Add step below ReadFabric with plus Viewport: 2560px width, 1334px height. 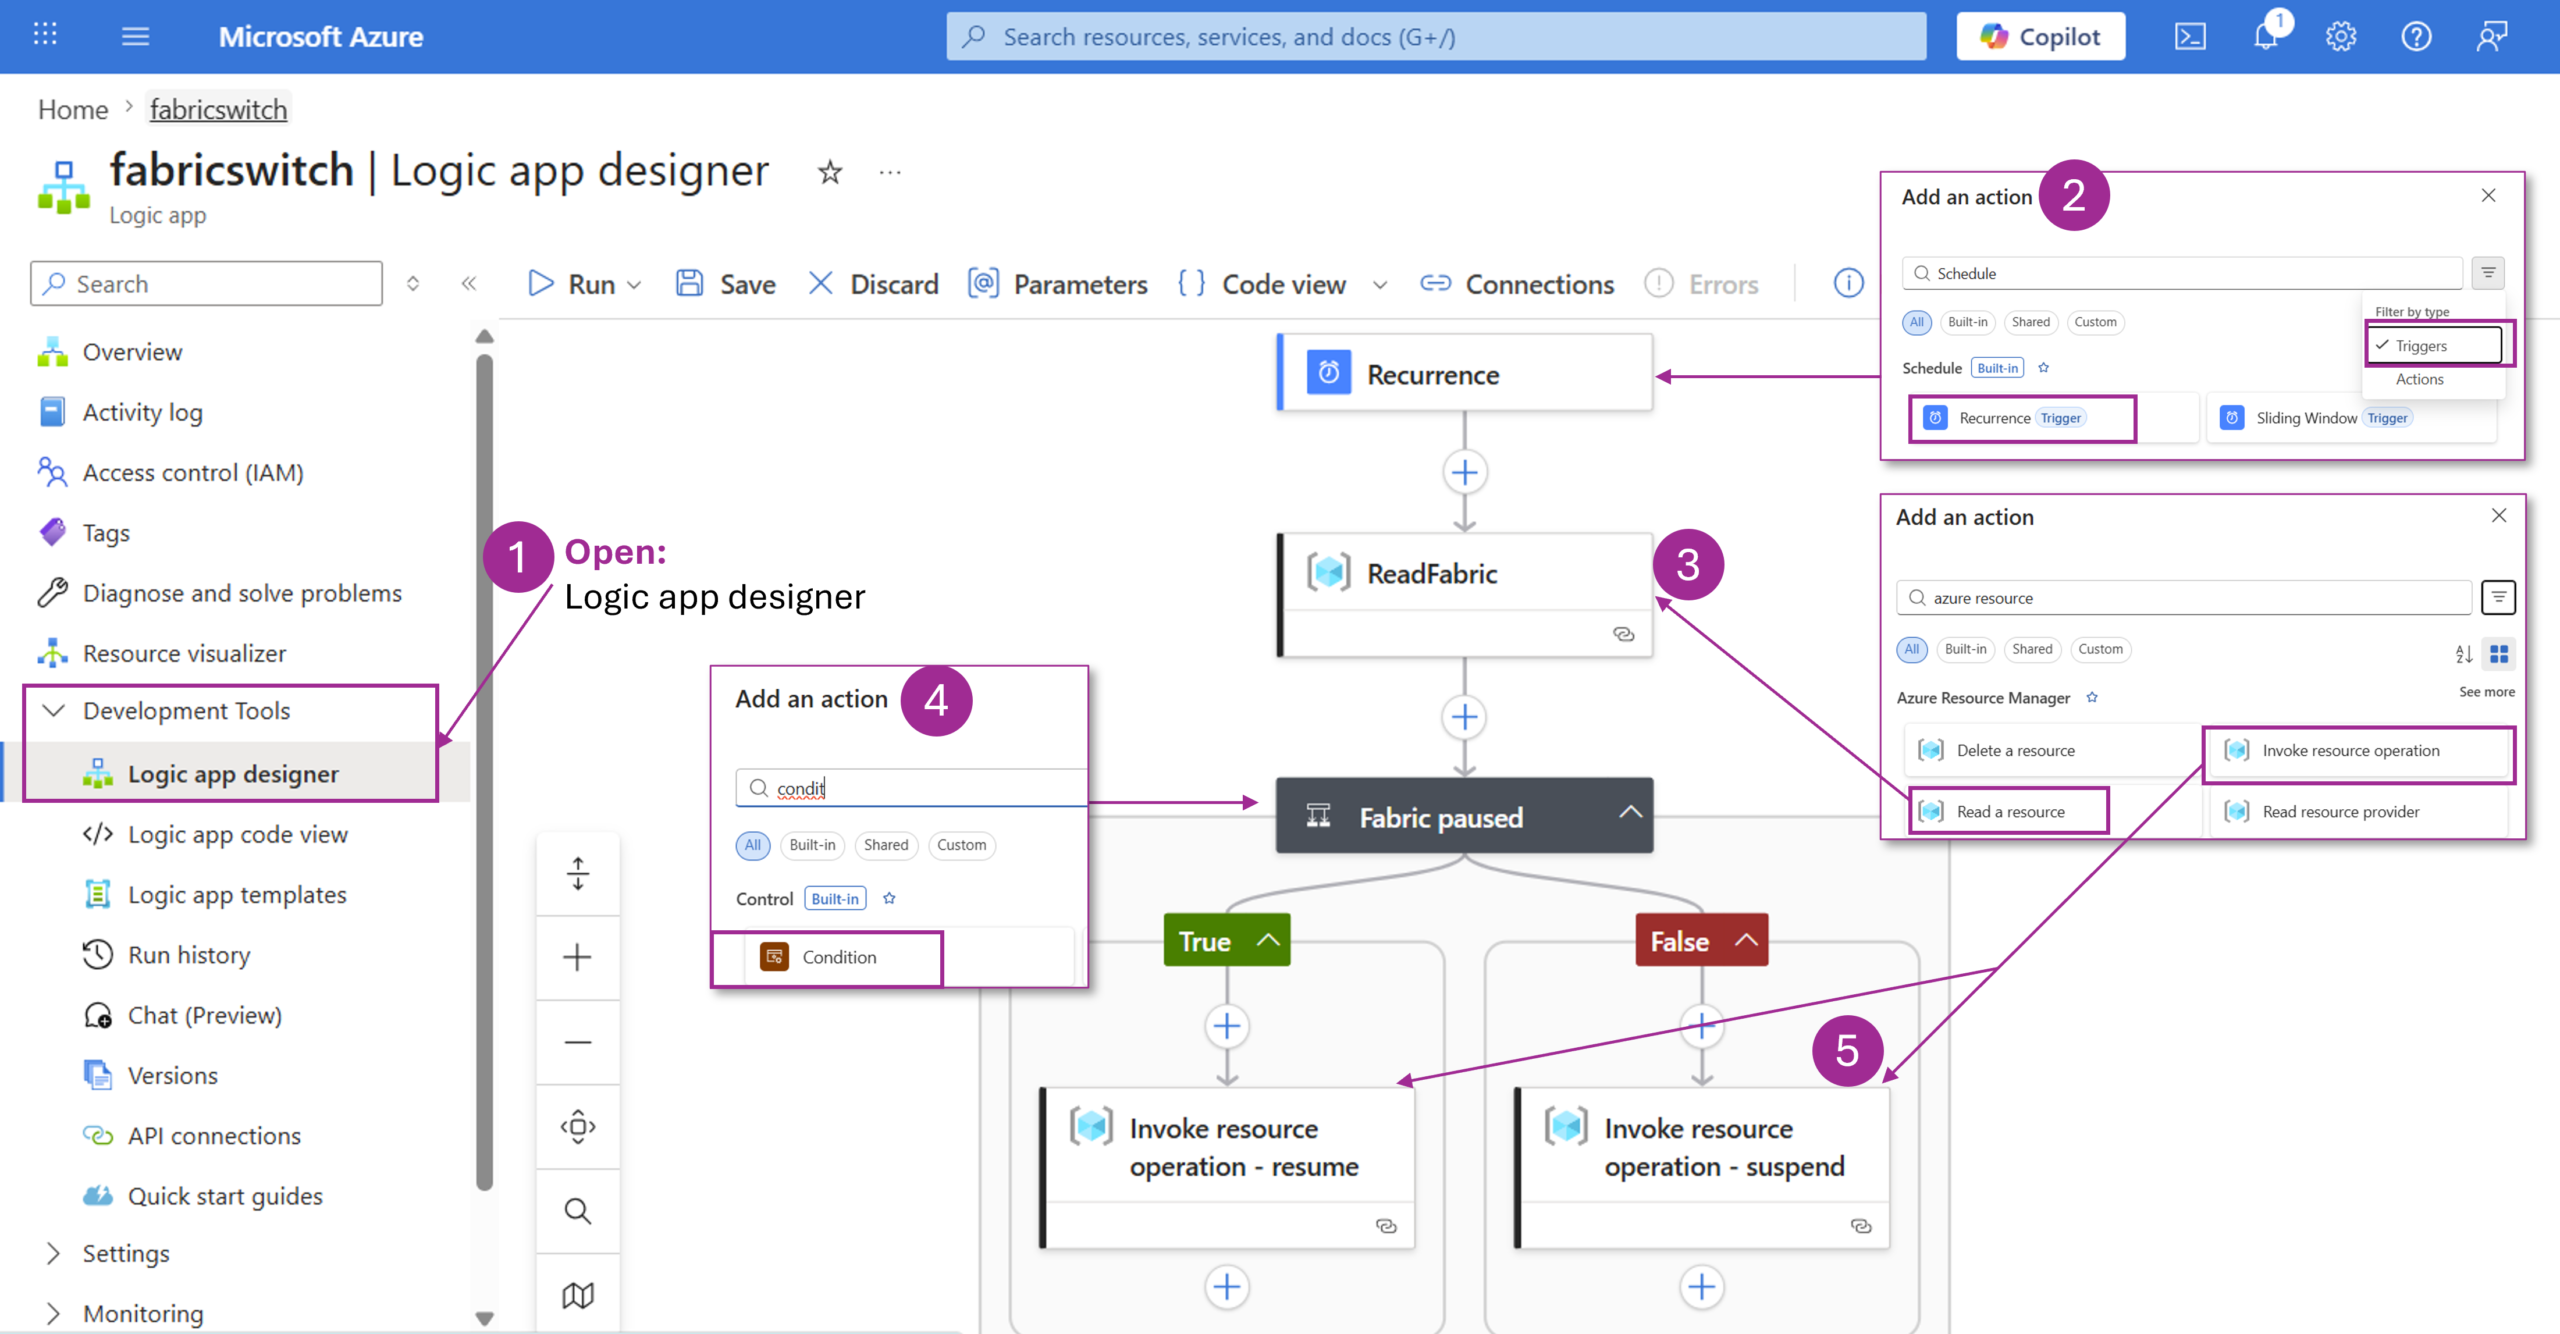point(1465,717)
